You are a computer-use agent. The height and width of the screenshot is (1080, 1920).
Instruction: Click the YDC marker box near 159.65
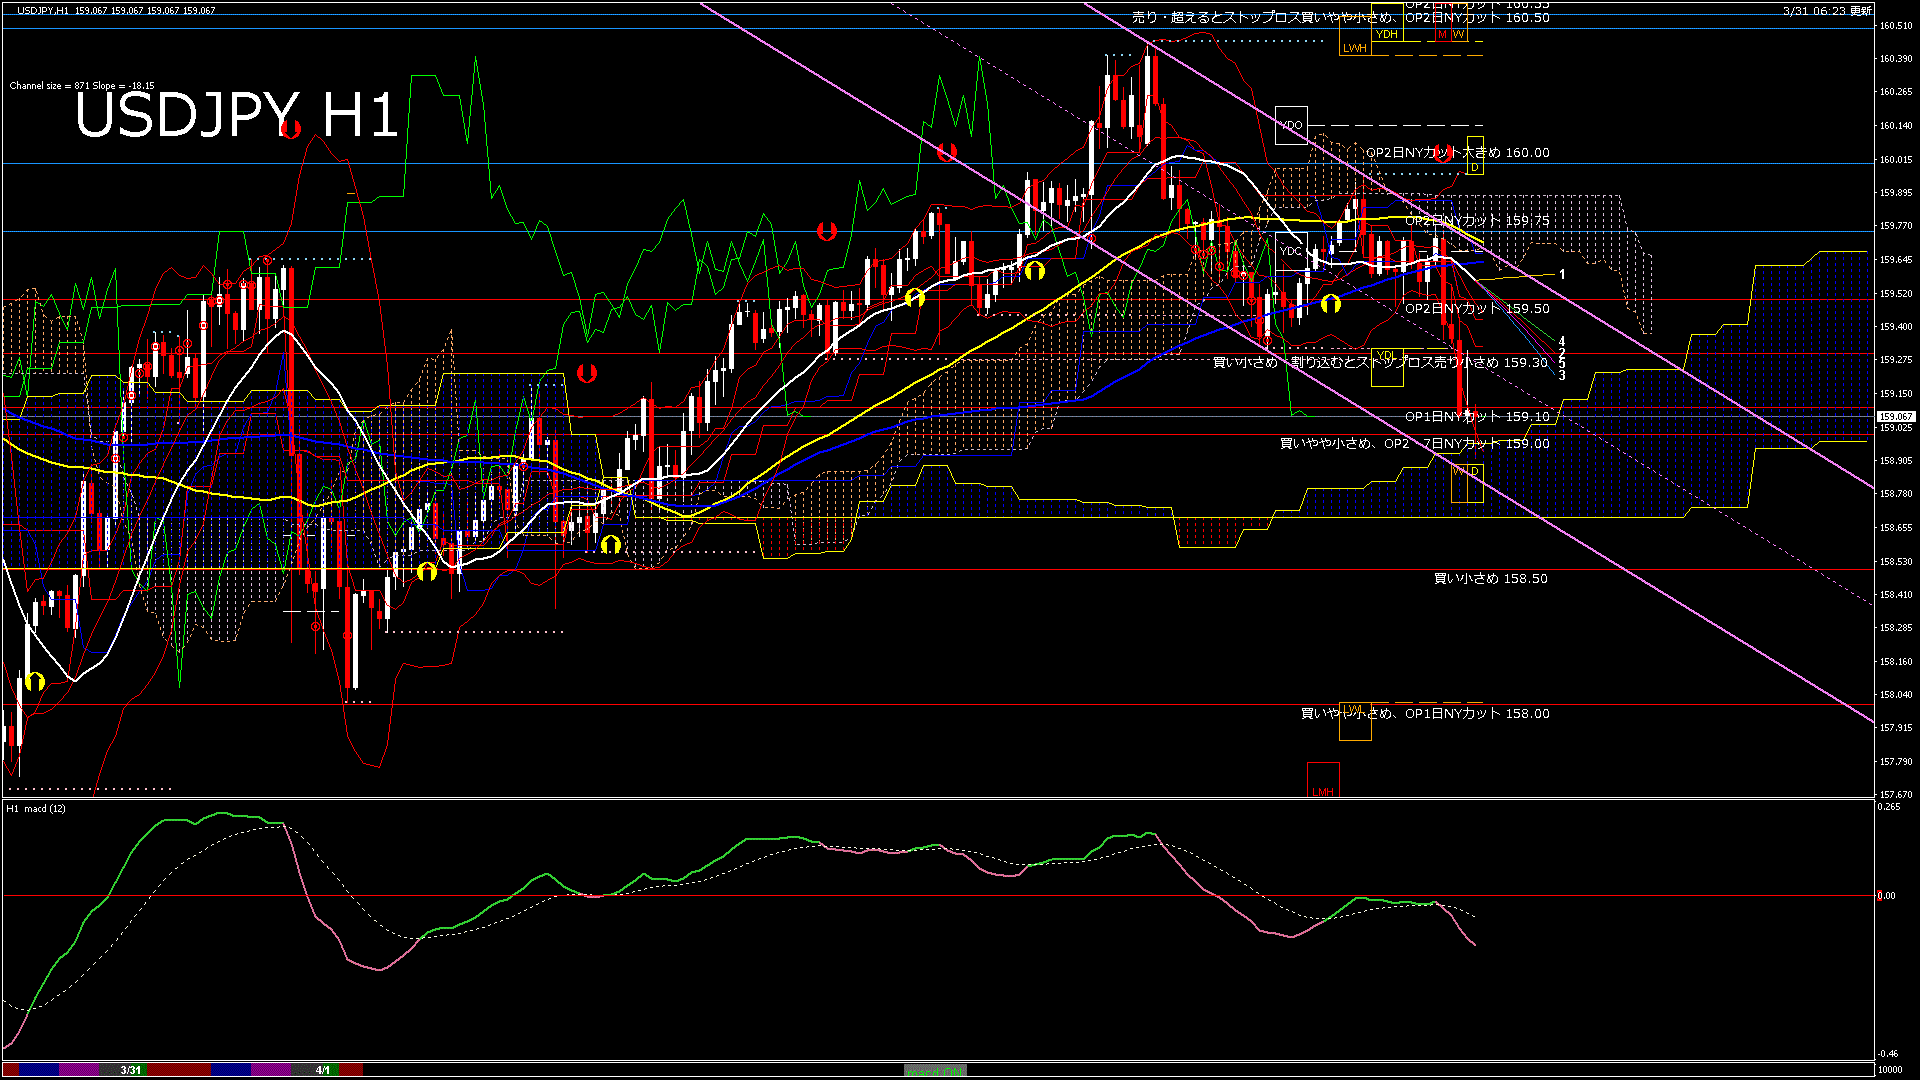click(x=1292, y=250)
